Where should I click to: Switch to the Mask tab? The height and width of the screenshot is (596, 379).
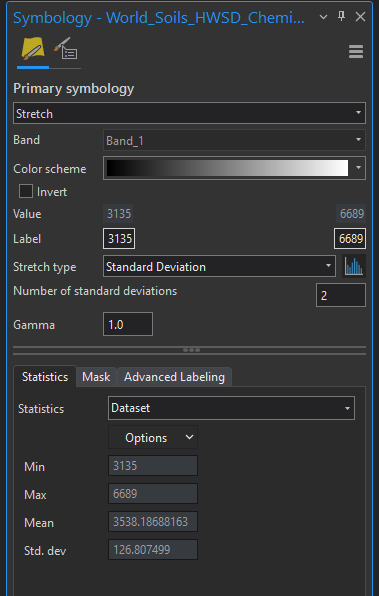[x=96, y=377]
